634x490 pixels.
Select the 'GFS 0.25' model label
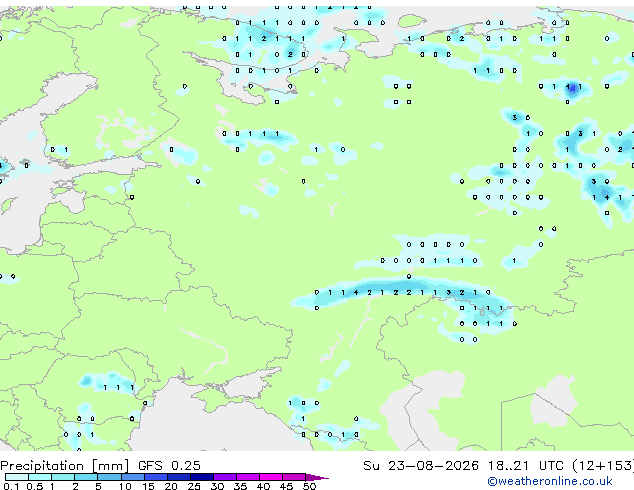pos(169,466)
